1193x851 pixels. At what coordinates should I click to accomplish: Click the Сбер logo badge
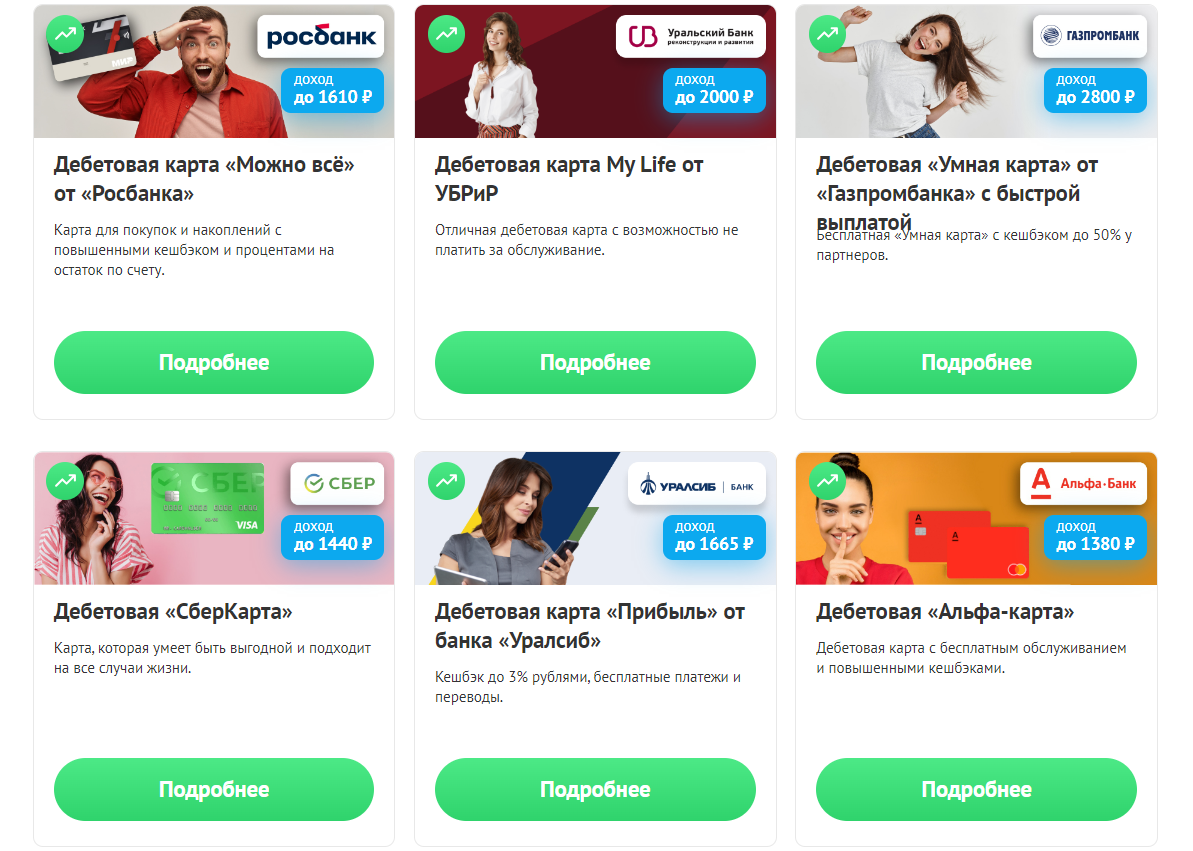tap(338, 483)
